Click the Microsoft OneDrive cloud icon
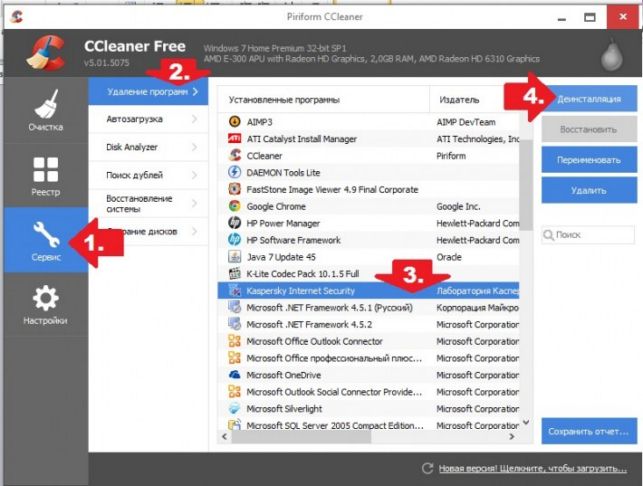Screen dimensions: 643x486 (x=235, y=374)
